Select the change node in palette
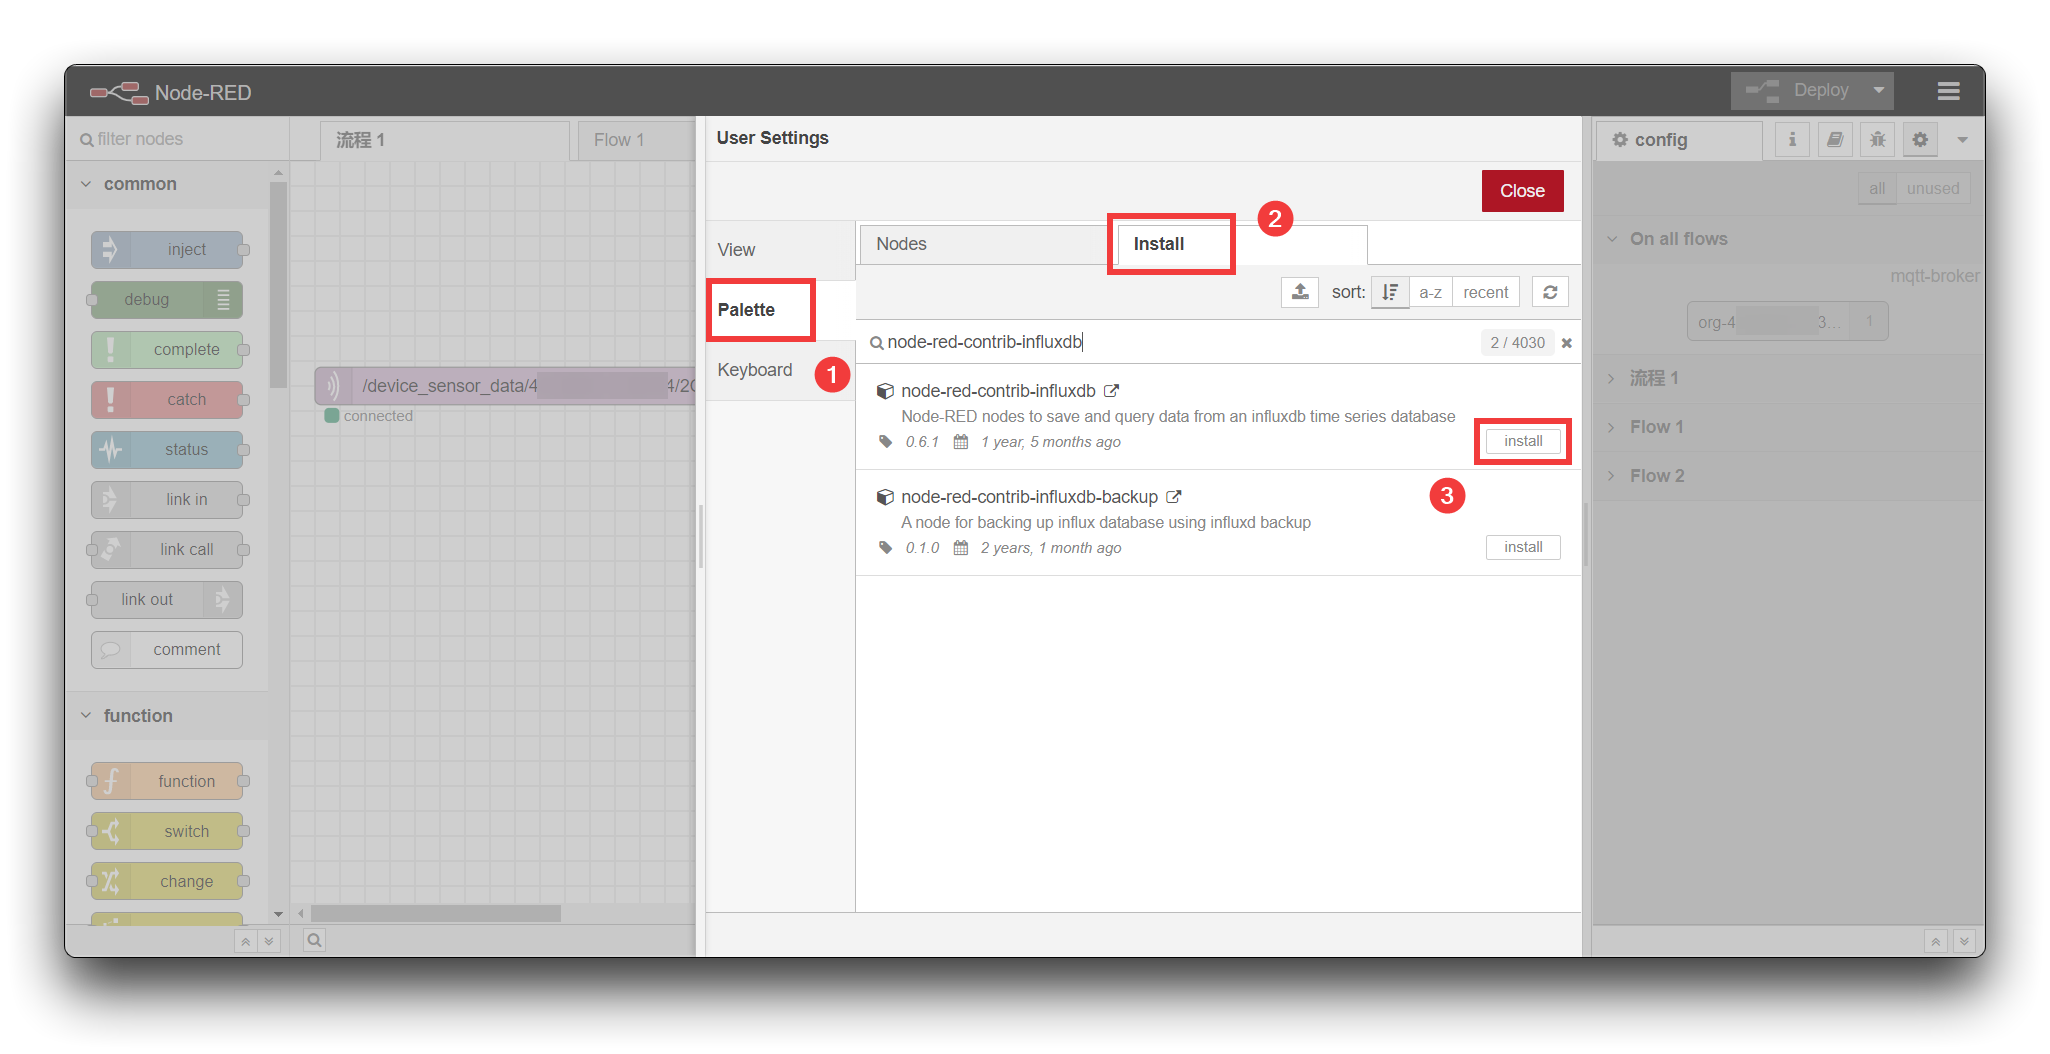Viewport: 2050px width, 1054px height. (167, 881)
